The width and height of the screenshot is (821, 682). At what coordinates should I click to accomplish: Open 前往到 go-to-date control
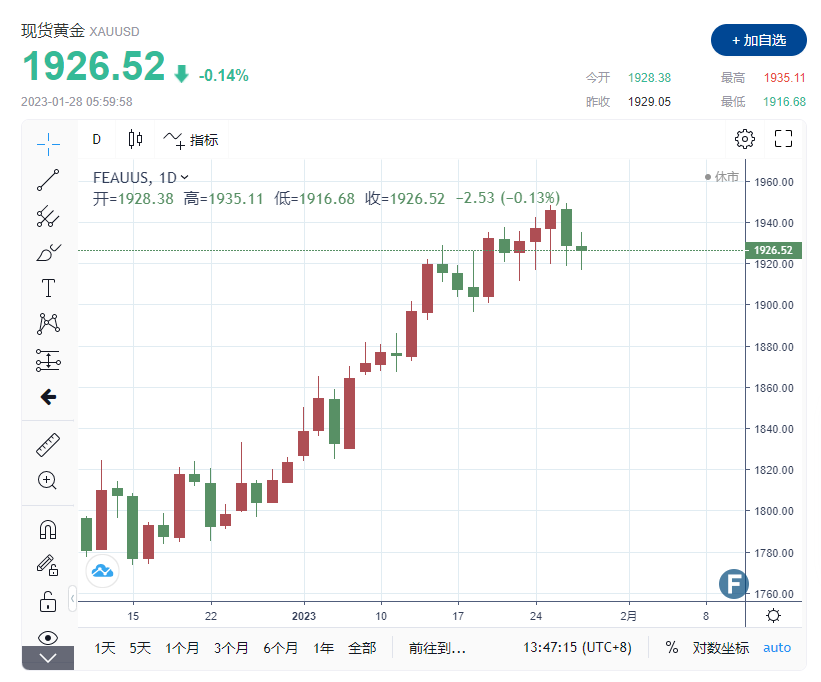436,648
